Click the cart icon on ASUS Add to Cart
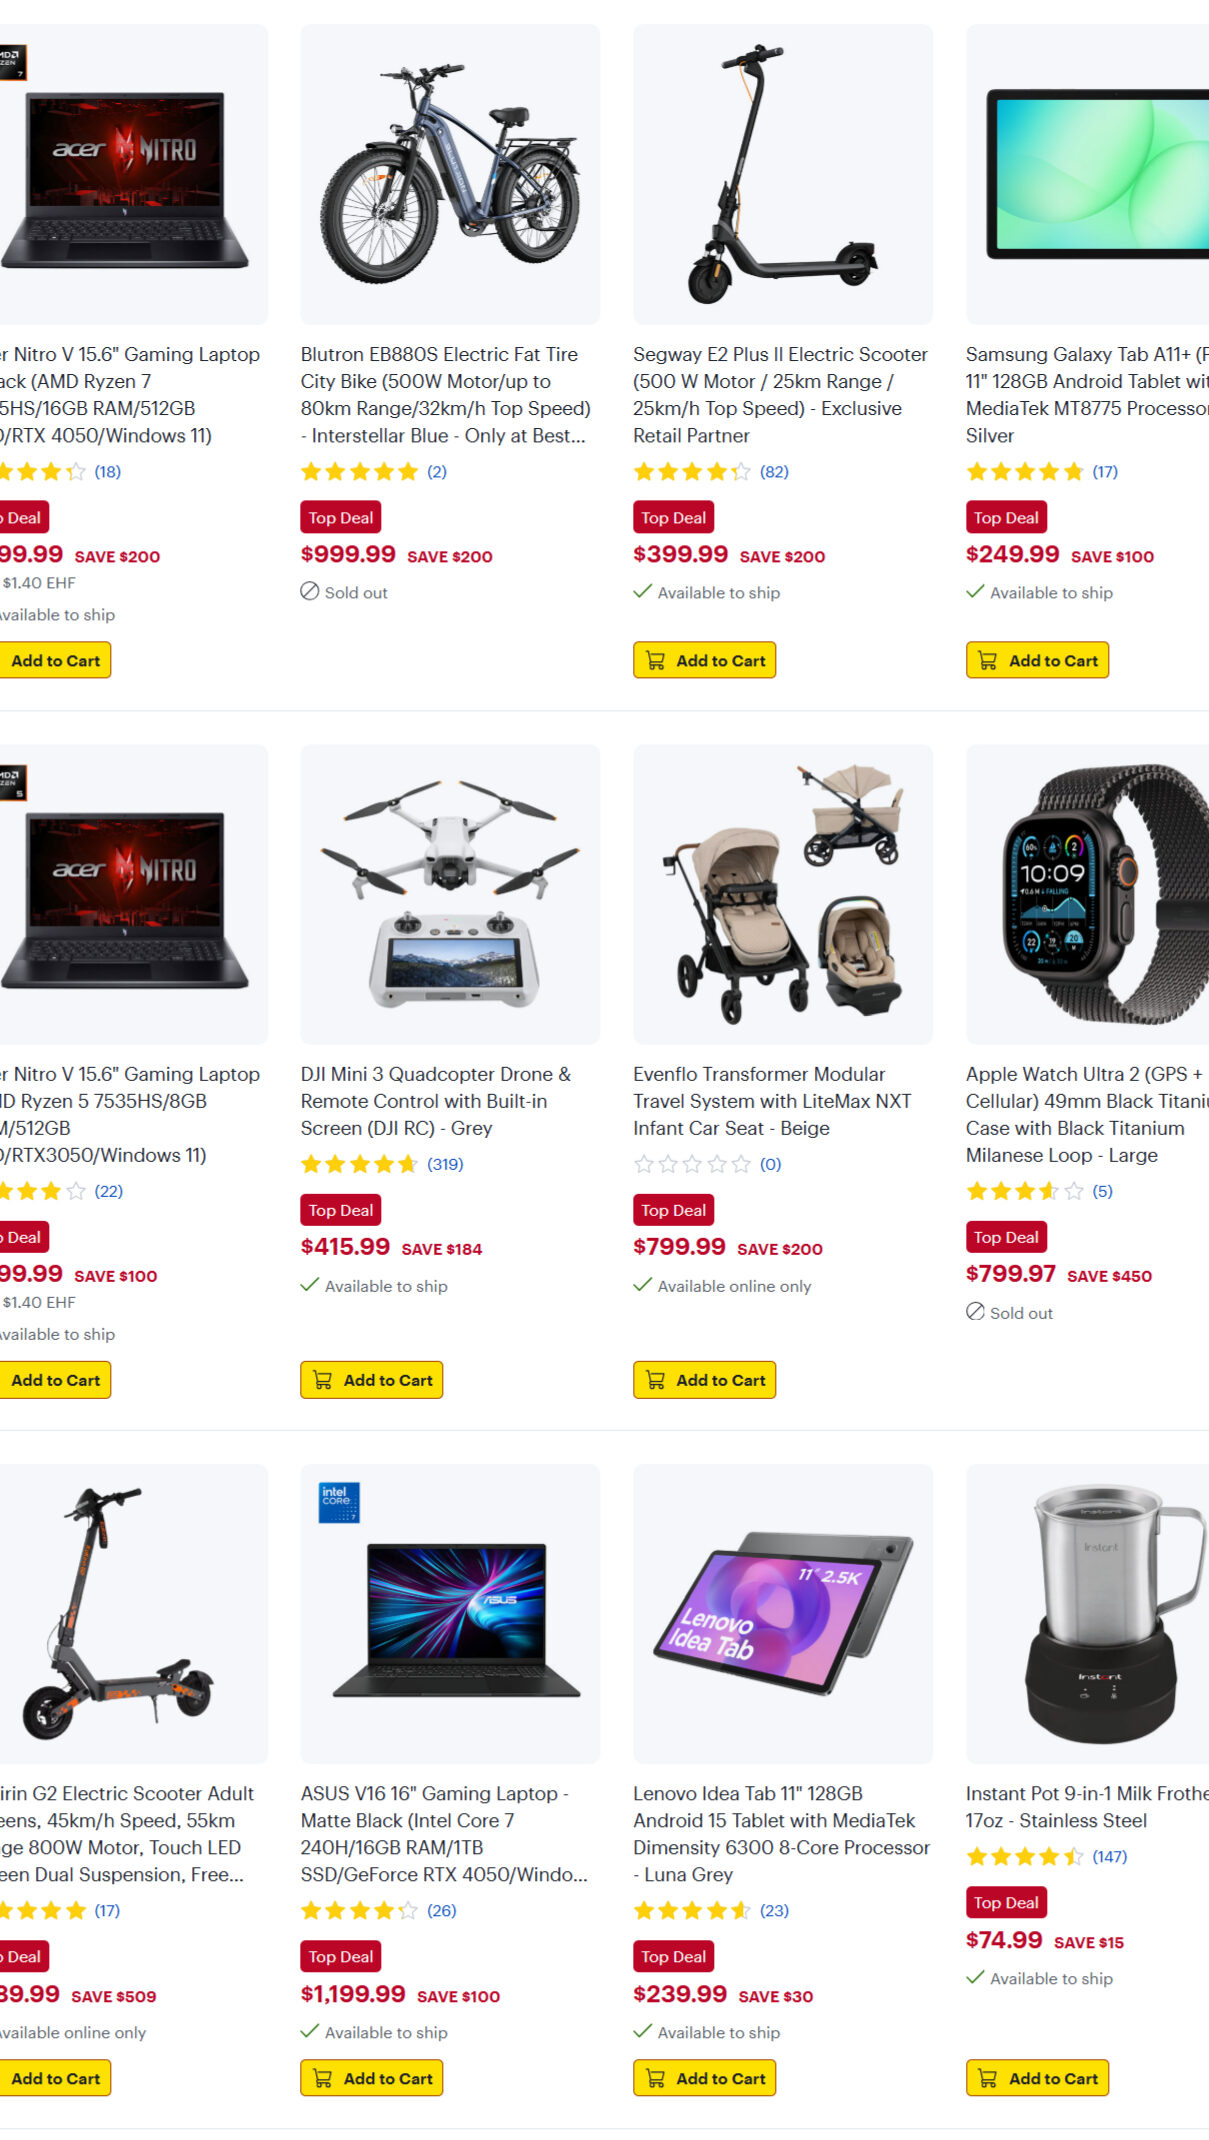 (323, 2078)
